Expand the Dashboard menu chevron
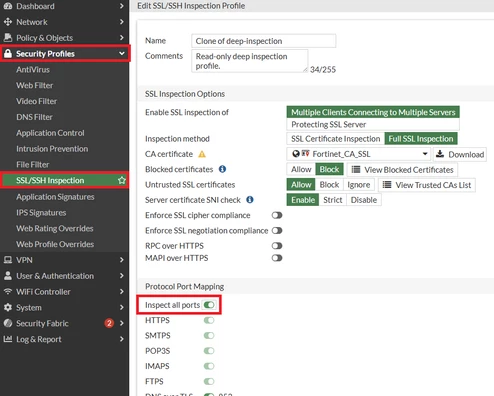The image size is (494, 396). point(122,6)
